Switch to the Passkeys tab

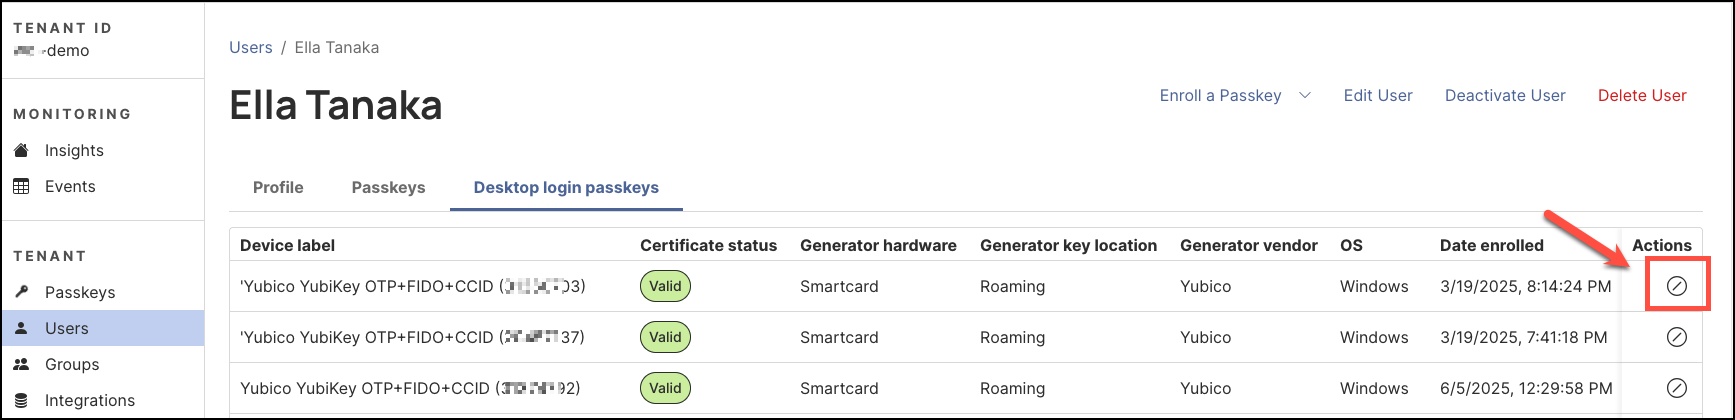[x=388, y=187]
